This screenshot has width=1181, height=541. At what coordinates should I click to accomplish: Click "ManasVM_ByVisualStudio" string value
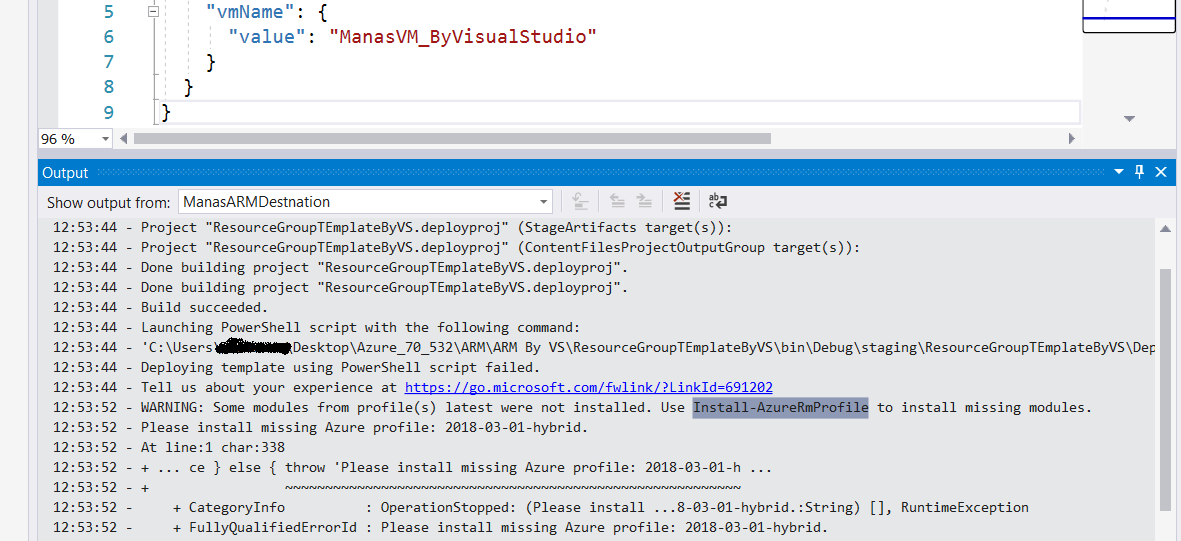point(462,36)
